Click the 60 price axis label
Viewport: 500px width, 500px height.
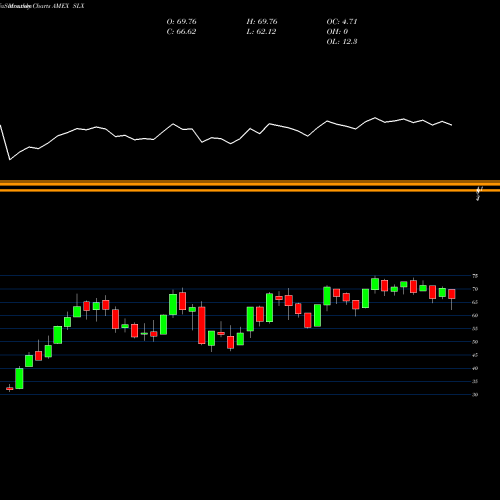(x=475, y=315)
